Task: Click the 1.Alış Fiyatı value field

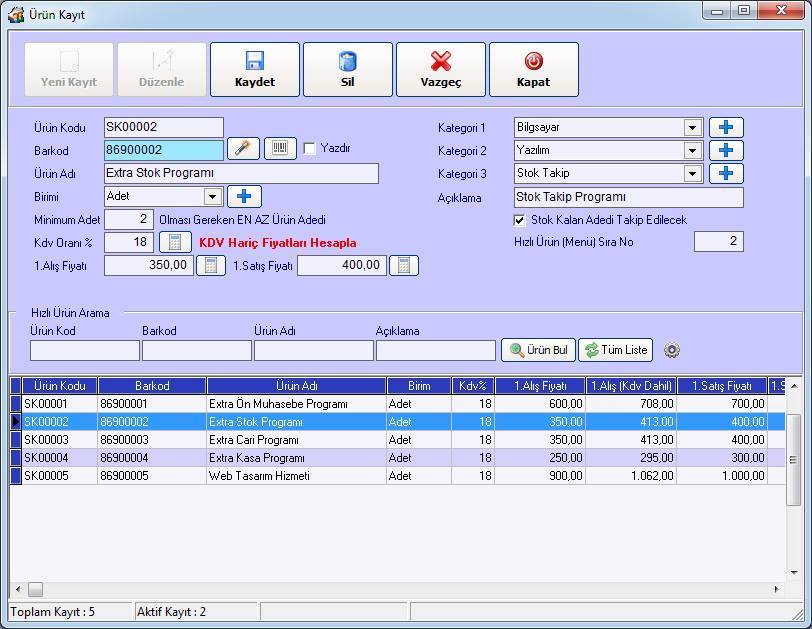Action: click(x=149, y=266)
